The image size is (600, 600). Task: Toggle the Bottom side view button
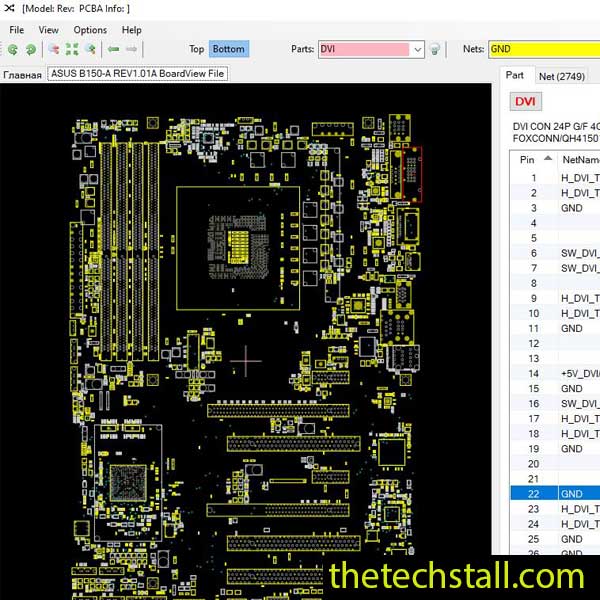coord(228,49)
